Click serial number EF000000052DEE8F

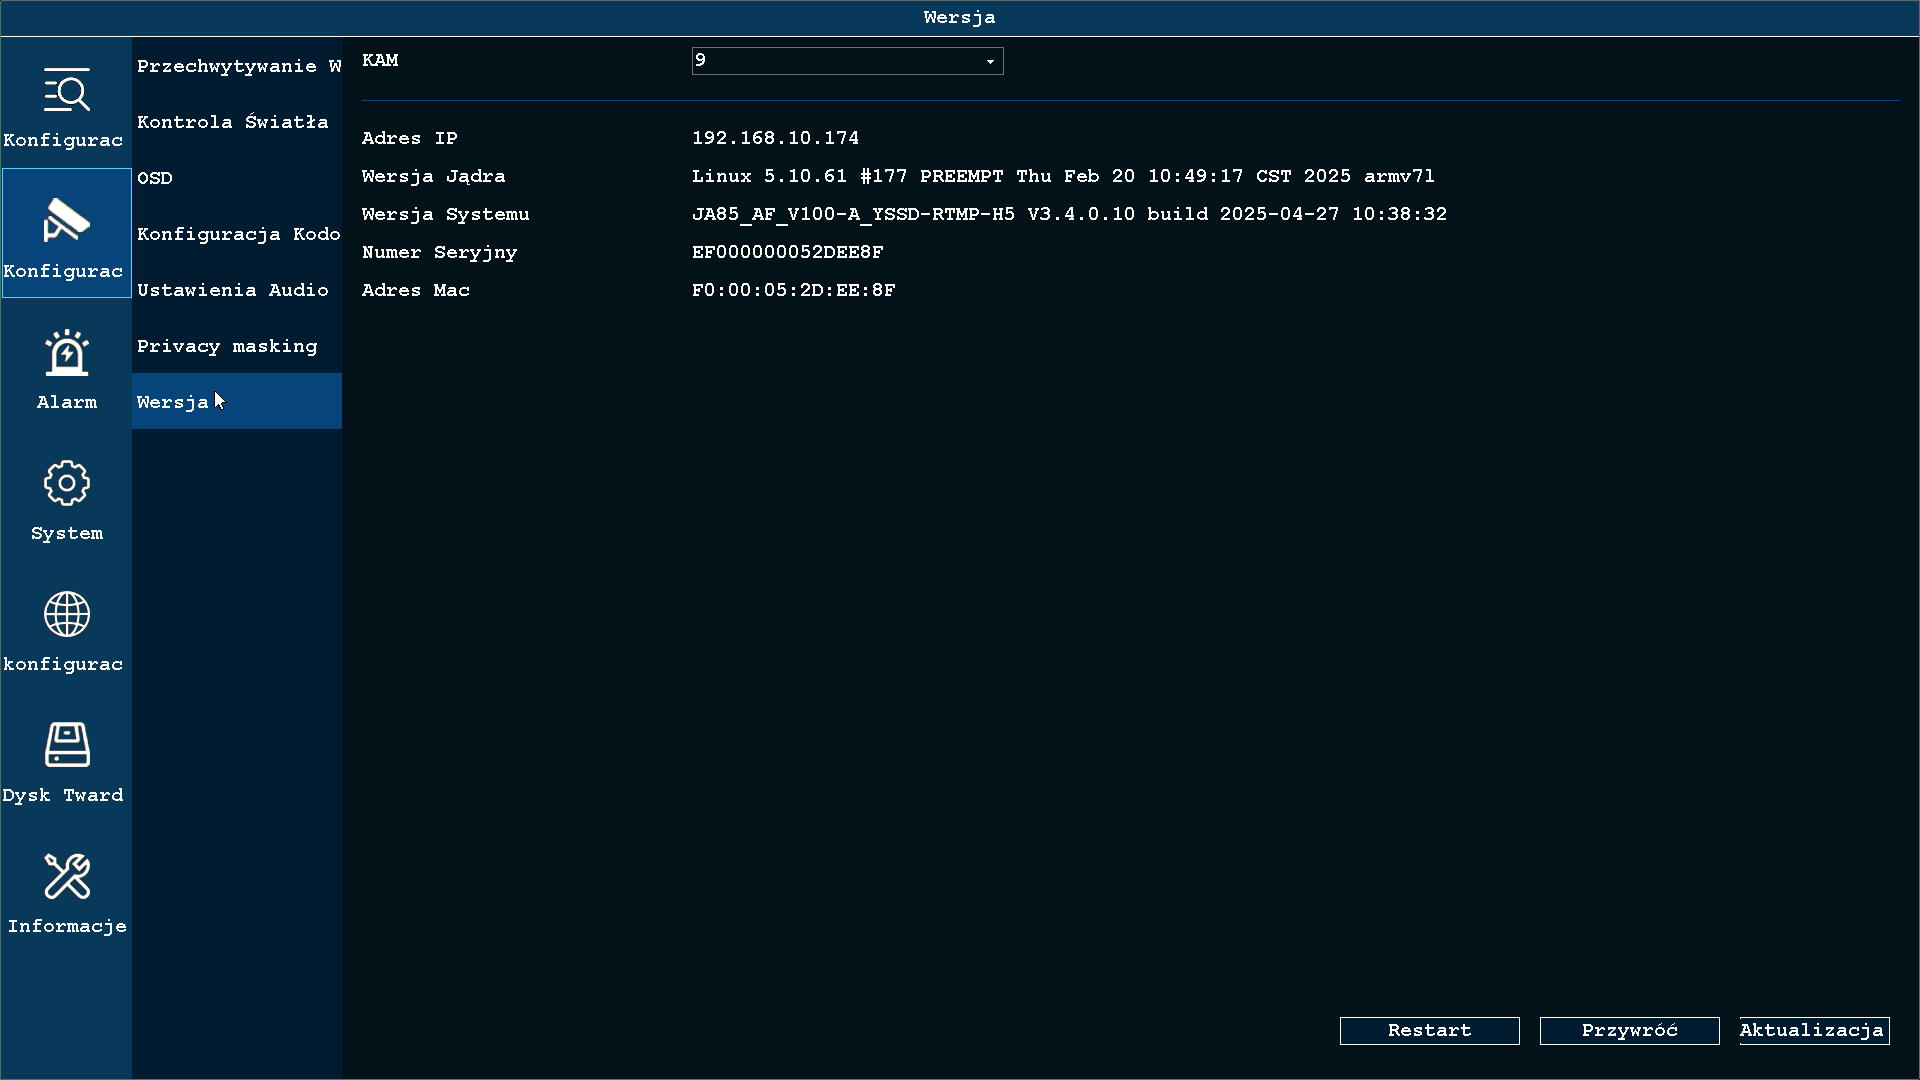pyautogui.click(x=787, y=252)
